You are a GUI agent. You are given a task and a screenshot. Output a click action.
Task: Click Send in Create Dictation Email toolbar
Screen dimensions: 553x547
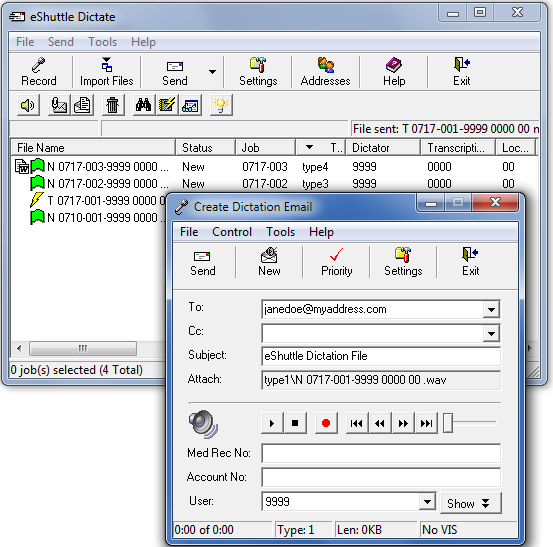202,262
